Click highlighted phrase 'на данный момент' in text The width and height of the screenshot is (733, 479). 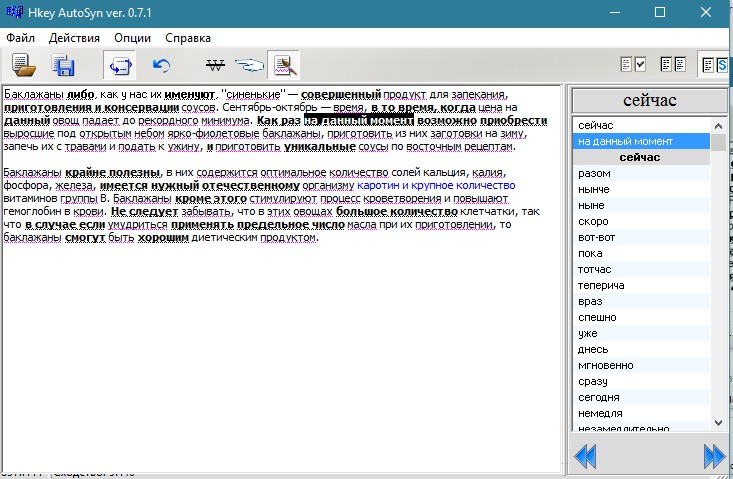(359, 121)
